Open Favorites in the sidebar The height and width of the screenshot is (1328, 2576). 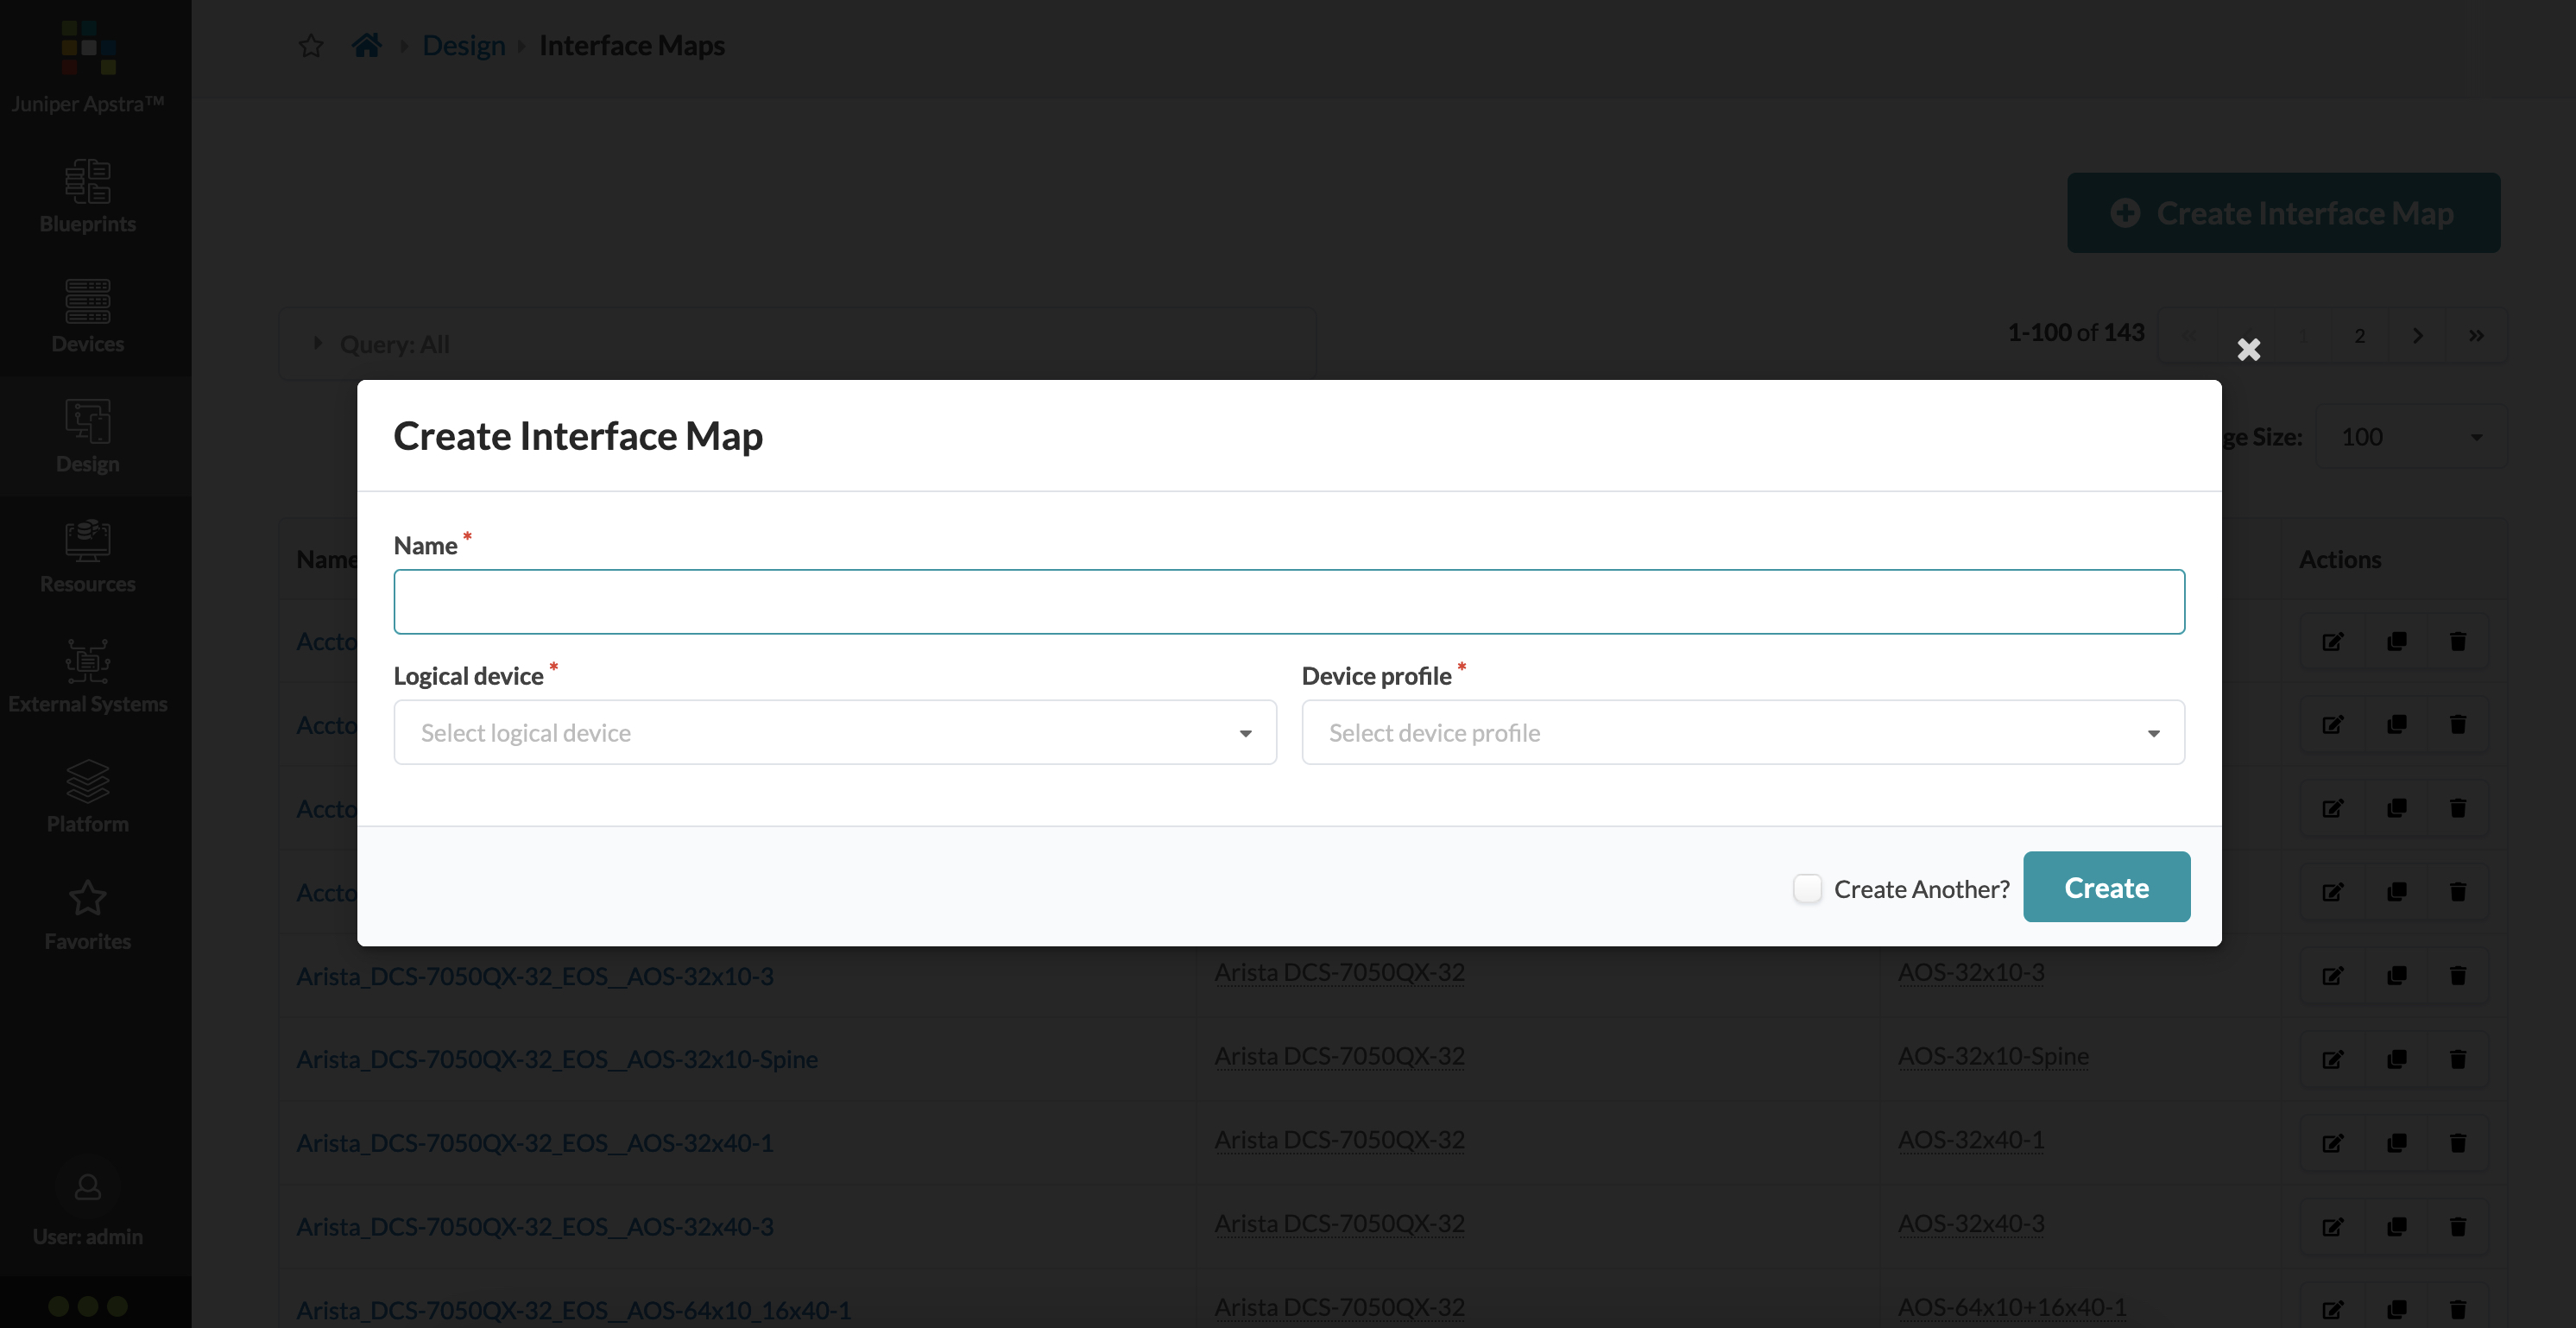point(88,914)
